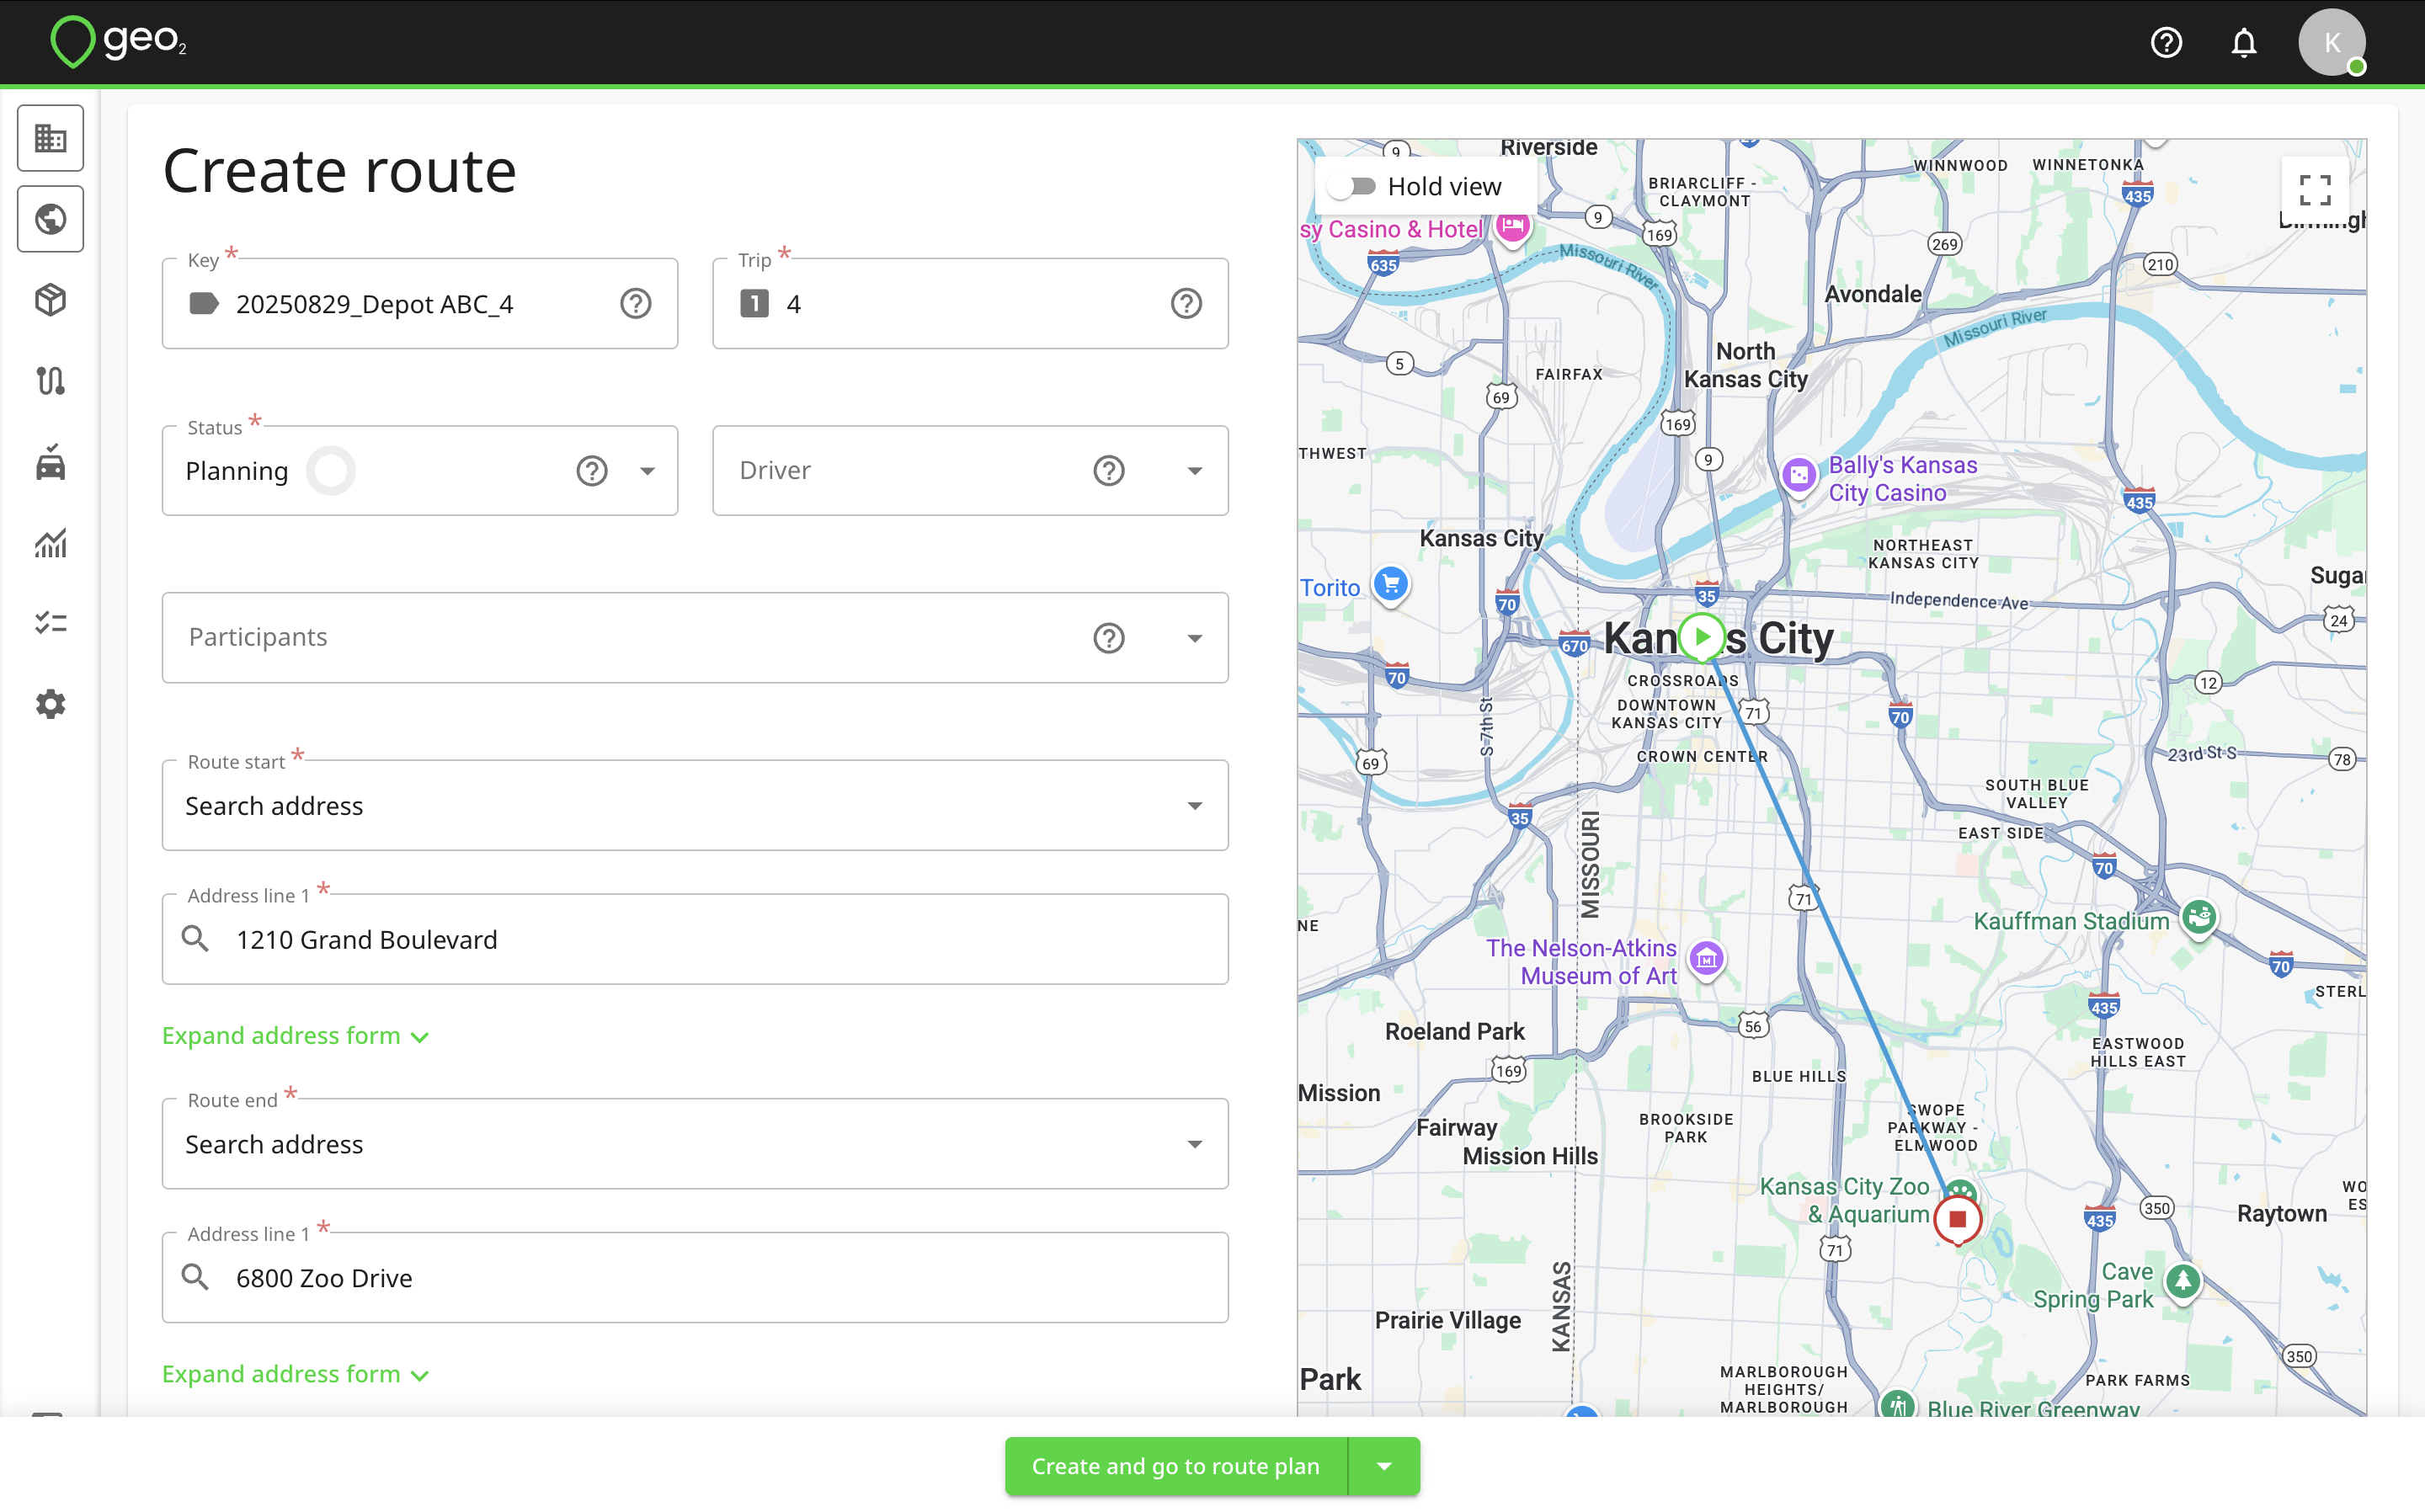Open the package box sidebar icon
Viewport: 2425px width, 1512px height.
51,300
